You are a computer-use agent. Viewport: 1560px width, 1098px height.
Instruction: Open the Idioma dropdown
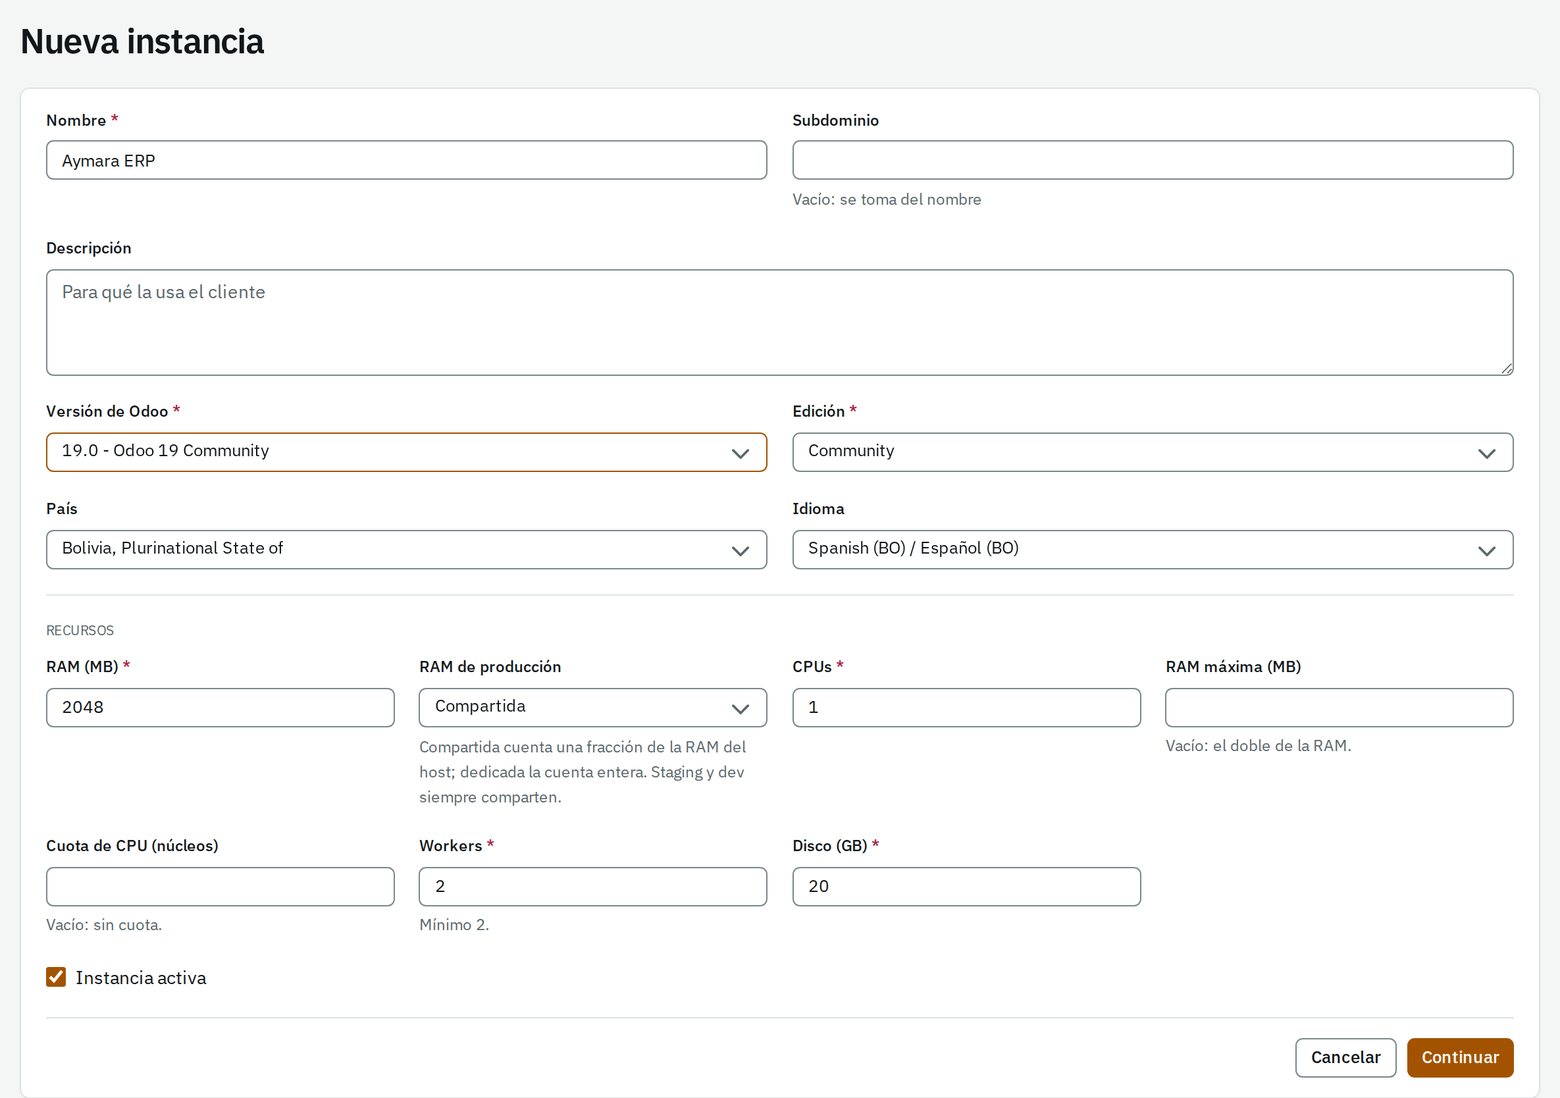click(1152, 549)
